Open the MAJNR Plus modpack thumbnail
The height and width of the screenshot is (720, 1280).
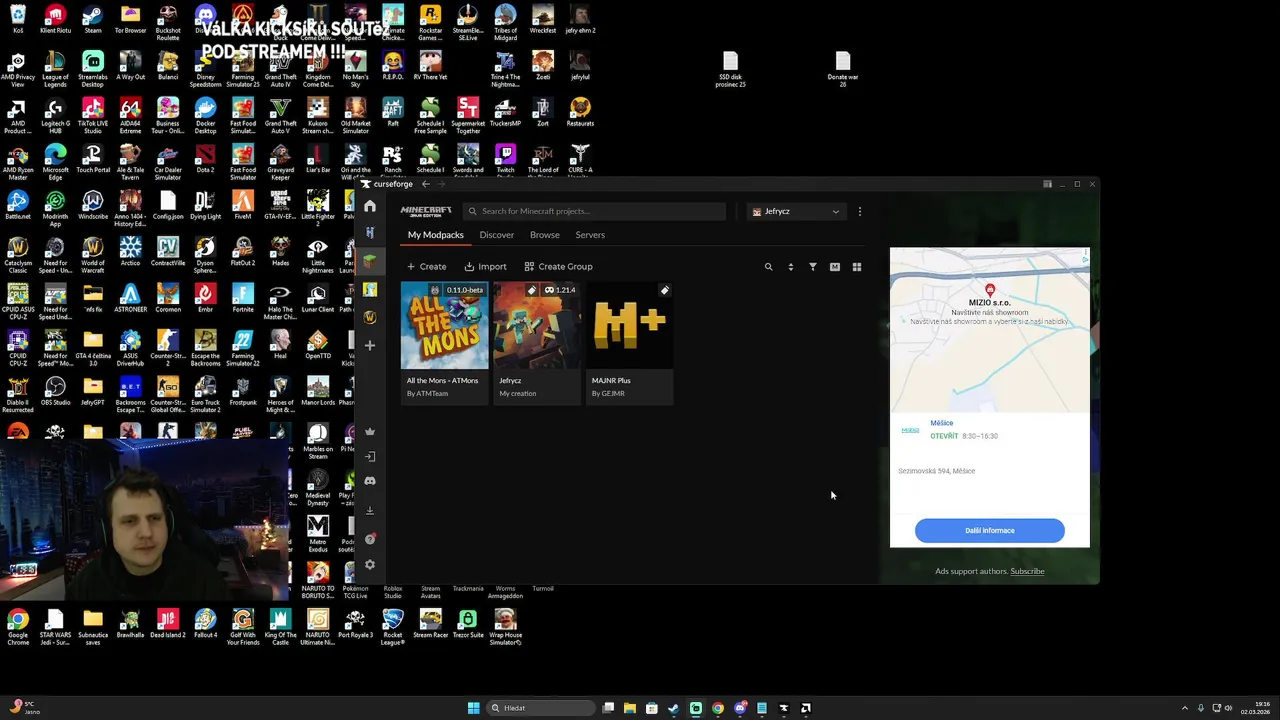(x=629, y=325)
